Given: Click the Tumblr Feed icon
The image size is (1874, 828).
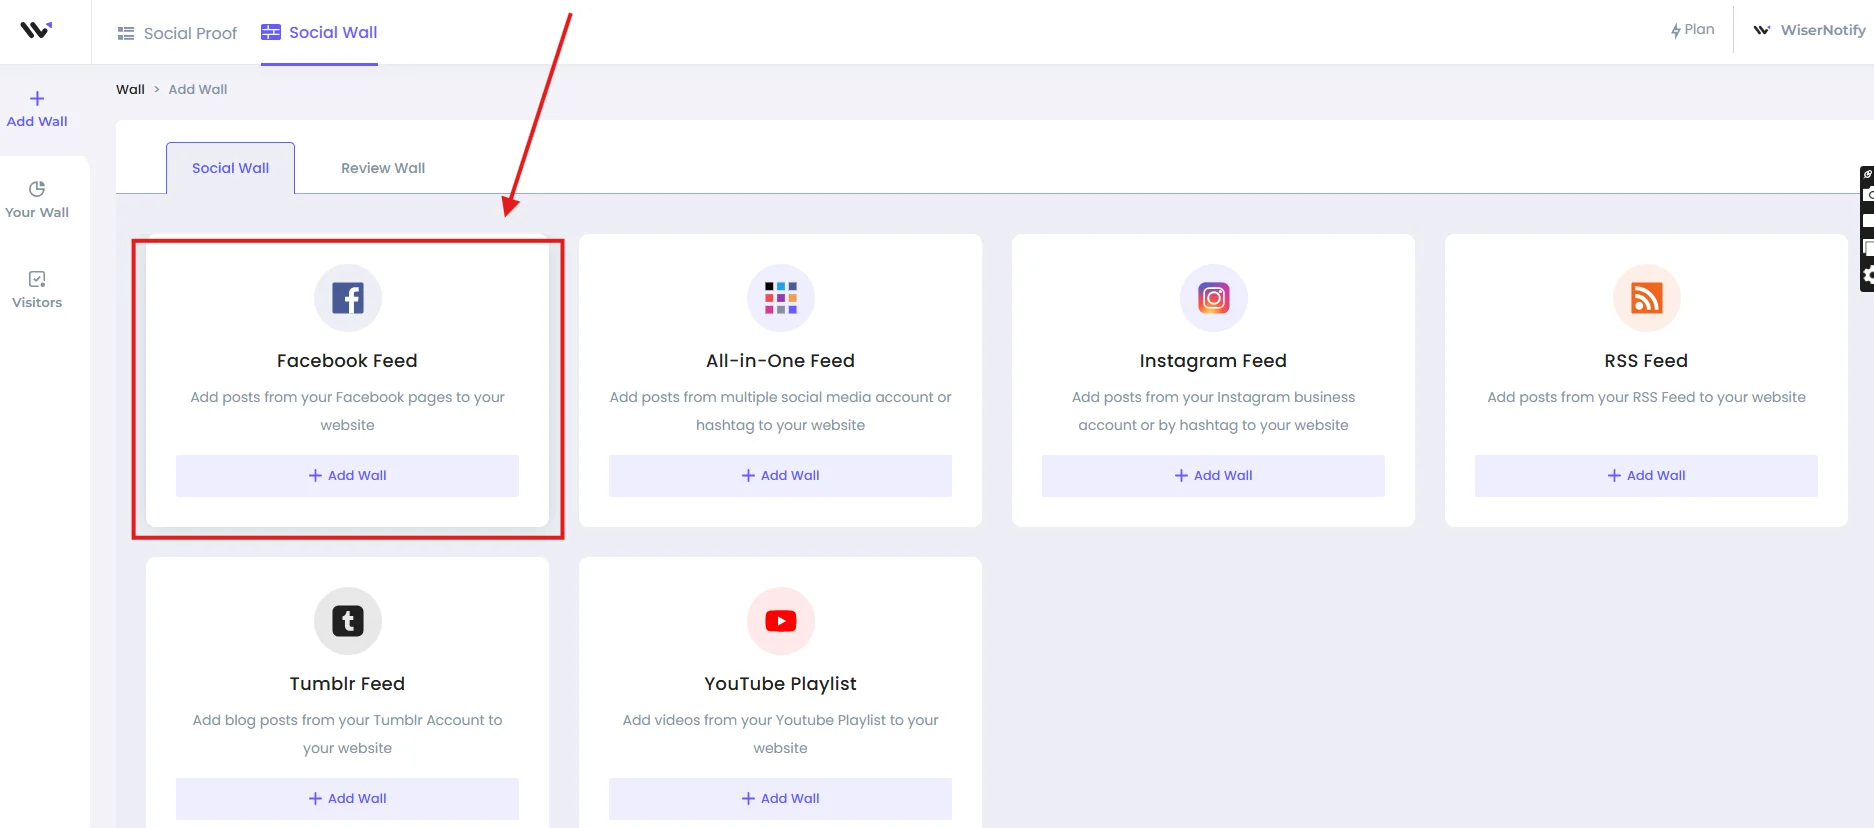Looking at the screenshot, I should 347,621.
